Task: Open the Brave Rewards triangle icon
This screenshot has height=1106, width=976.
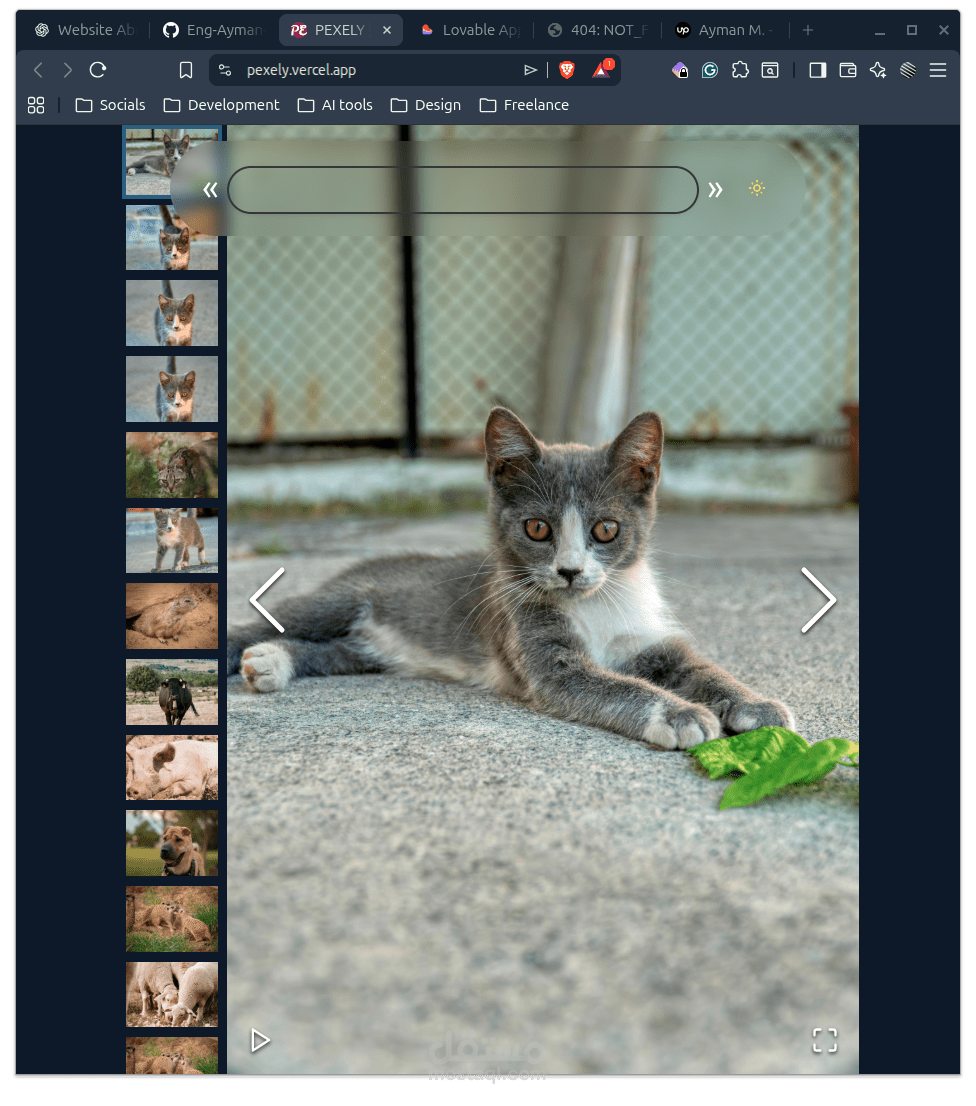Action: click(602, 69)
